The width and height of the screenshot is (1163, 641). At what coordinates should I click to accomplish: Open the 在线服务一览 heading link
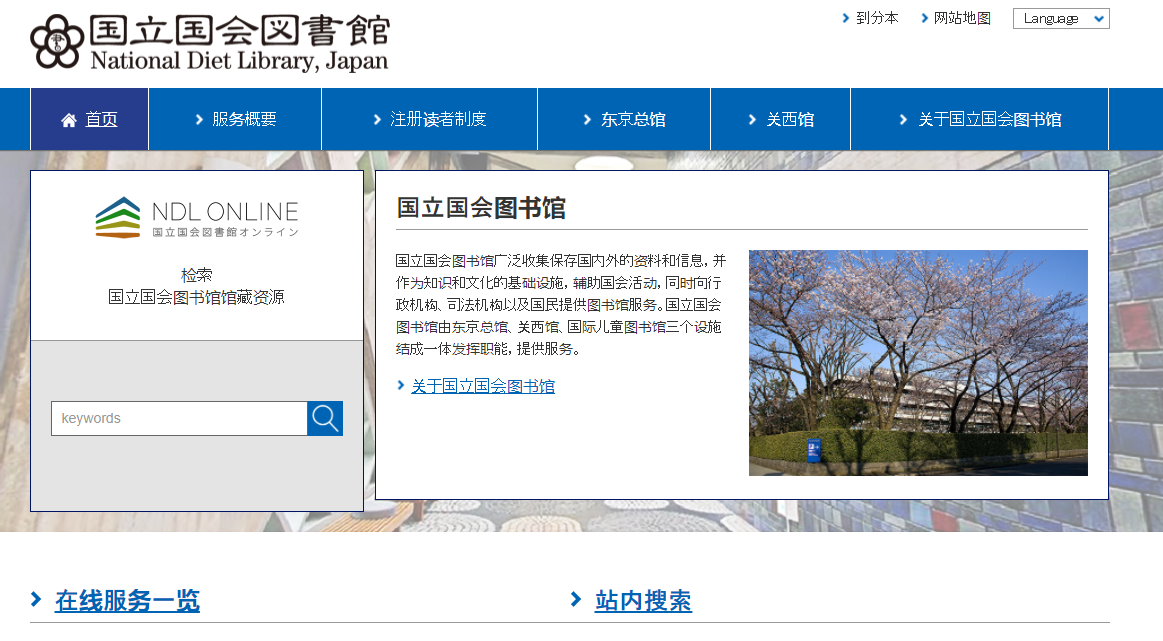click(x=127, y=601)
